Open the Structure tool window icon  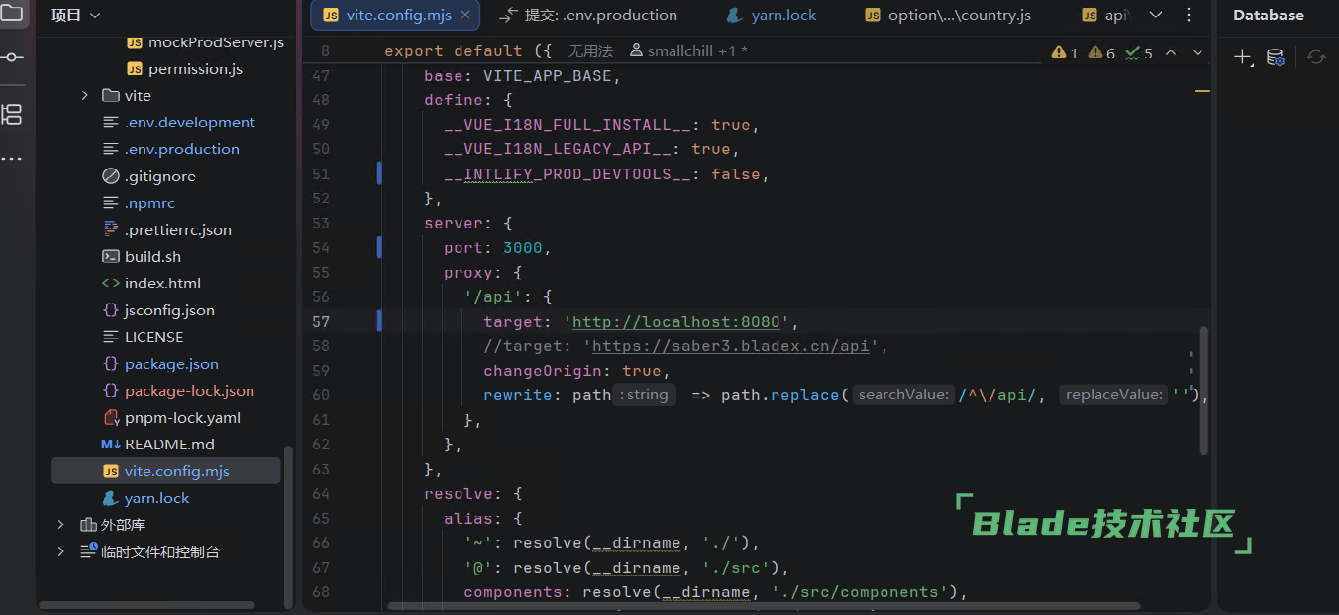12,114
